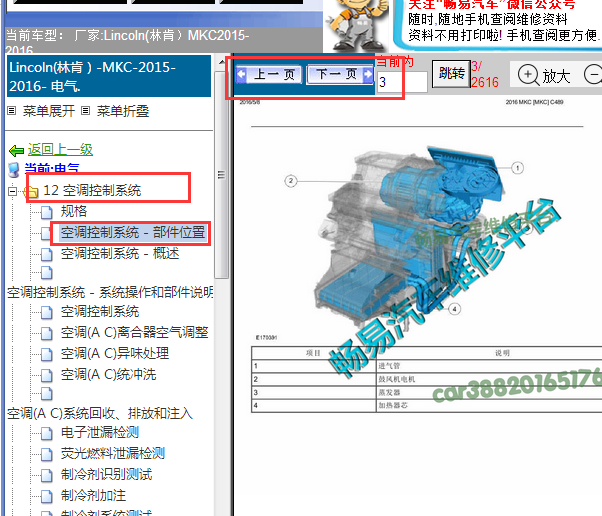Open 空调(A C)系统回收、排放和注入
This screenshot has width=602, height=516.
pos(100,413)
